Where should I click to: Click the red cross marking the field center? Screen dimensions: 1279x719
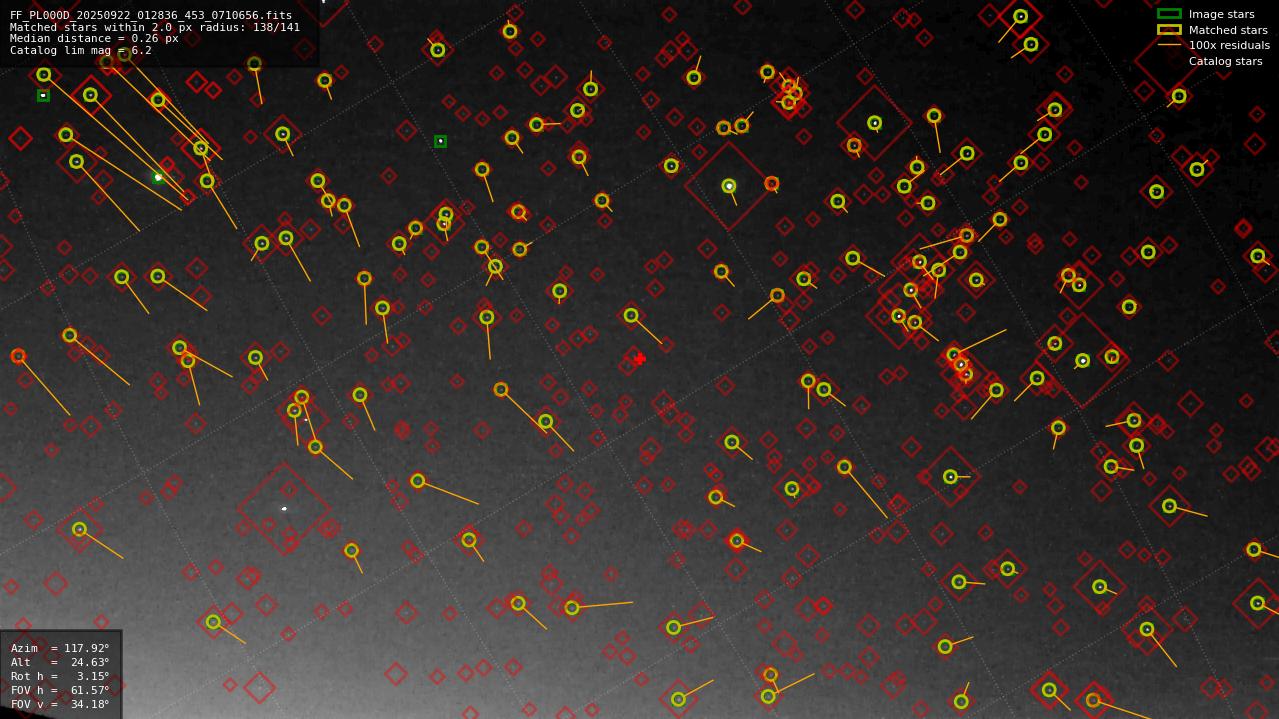point(640,359)
